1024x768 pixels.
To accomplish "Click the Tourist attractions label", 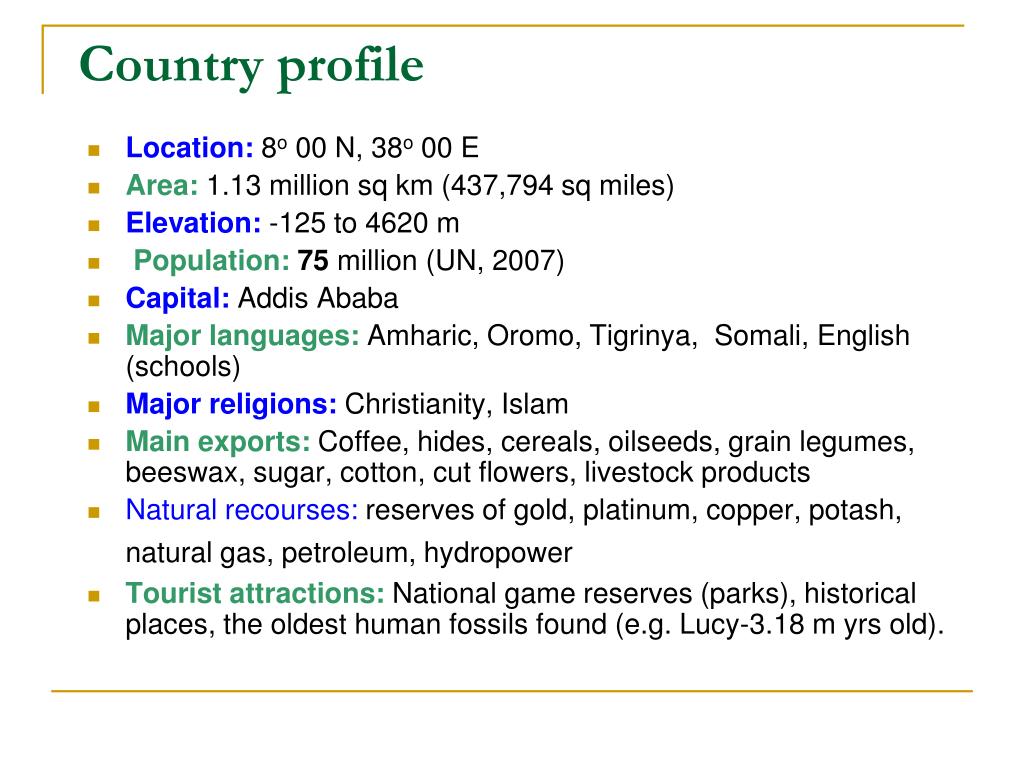I will (255, 594).
